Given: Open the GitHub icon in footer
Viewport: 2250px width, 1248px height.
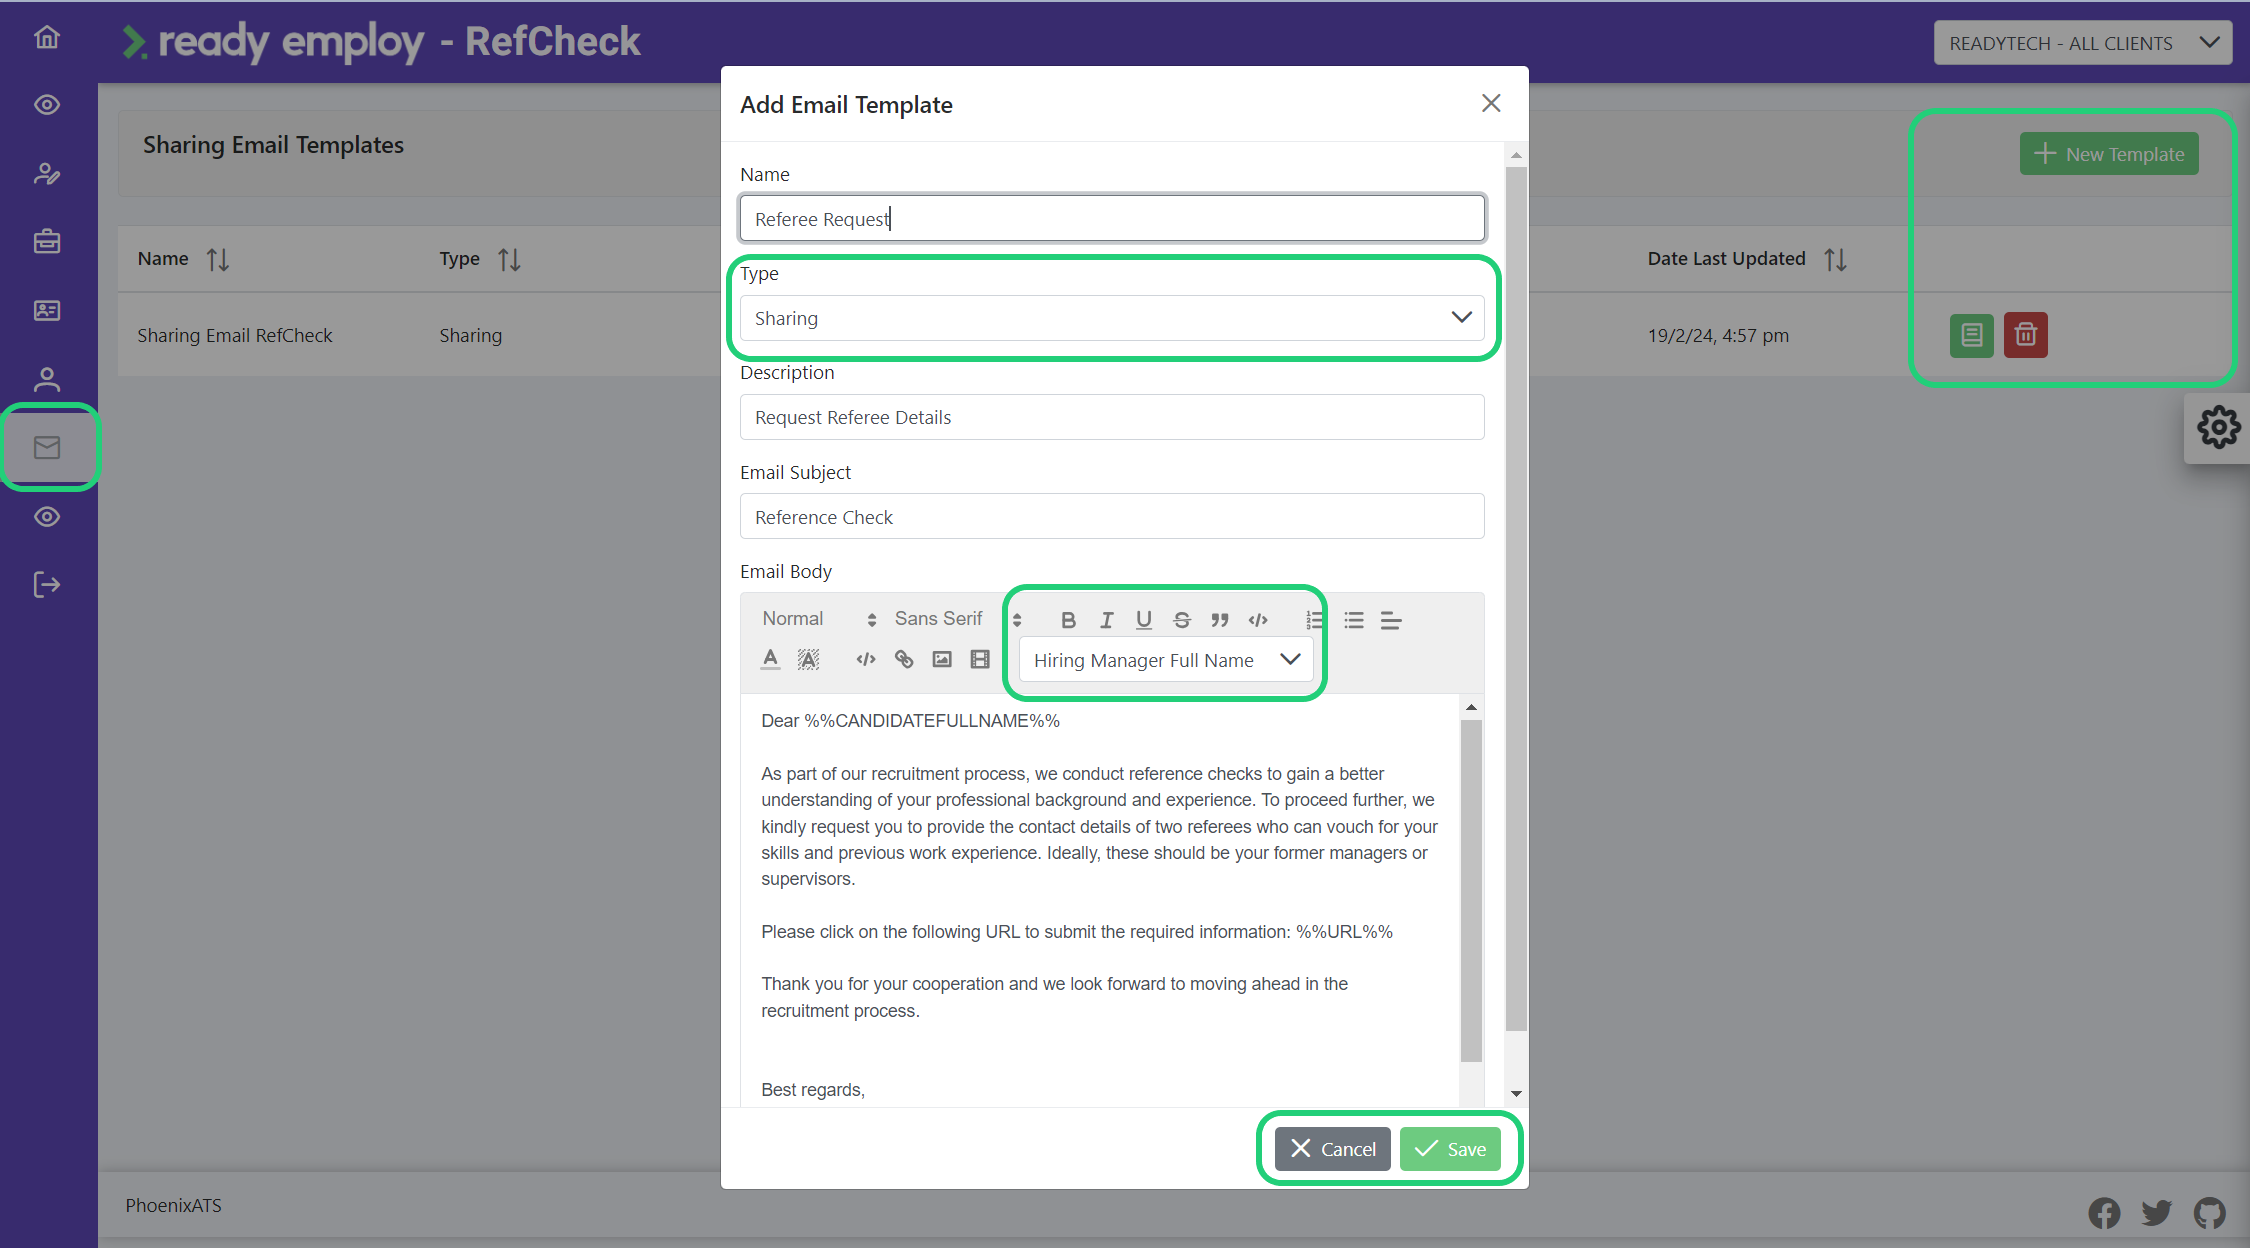Looking at the screenshot, I should click(2210, 1213).
